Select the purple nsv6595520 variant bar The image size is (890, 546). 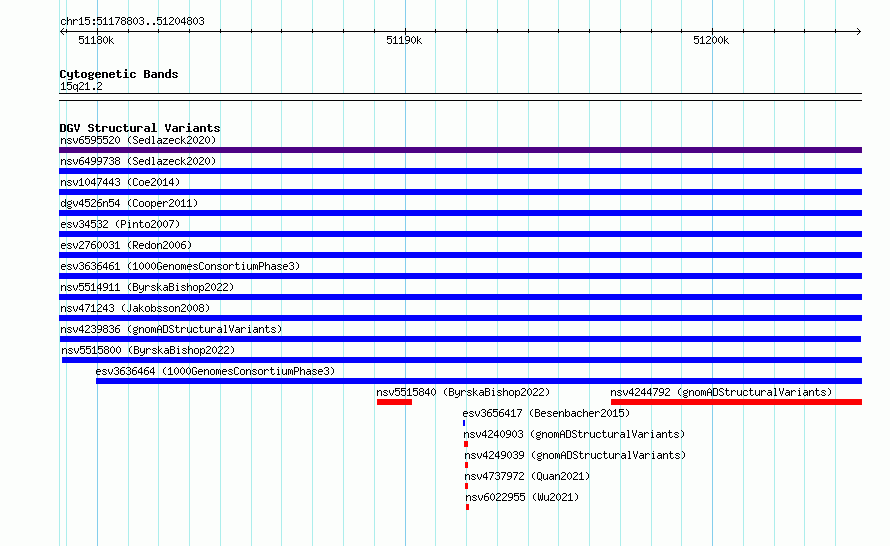[x=460, y=150]
